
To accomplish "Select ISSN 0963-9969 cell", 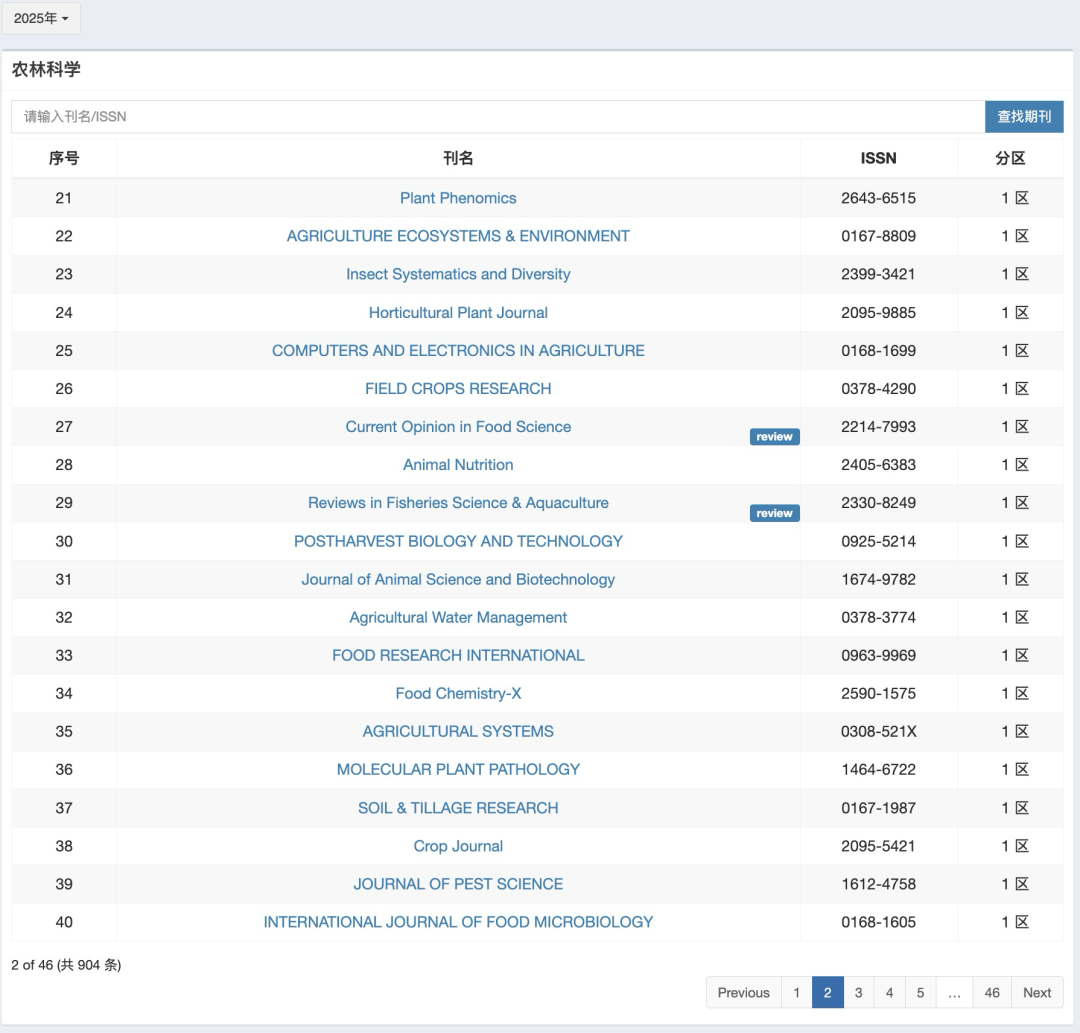I will coord(878,655).
